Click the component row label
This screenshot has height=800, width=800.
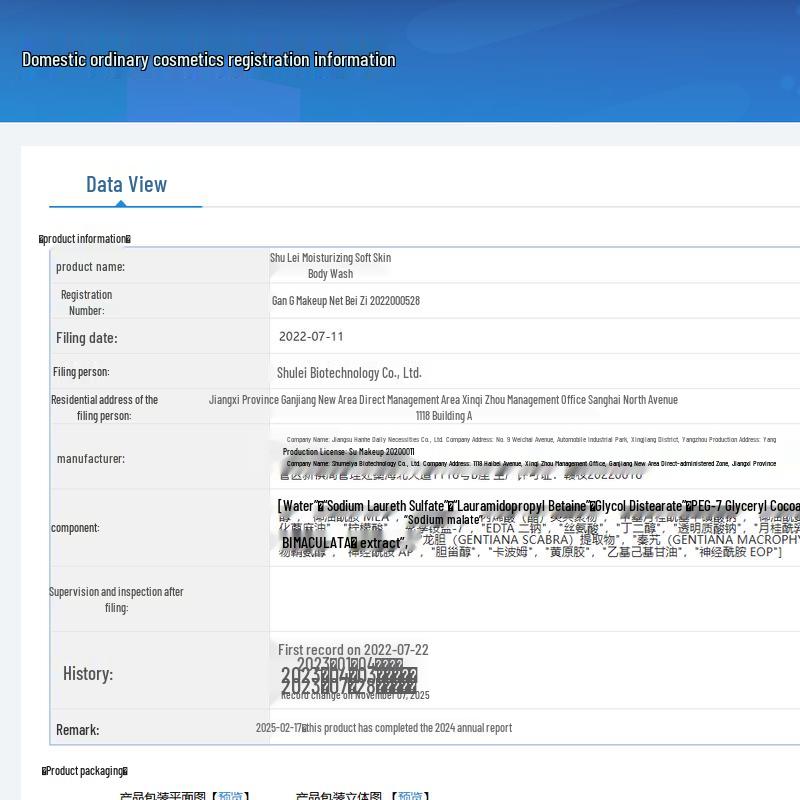(x=75, y=528)
